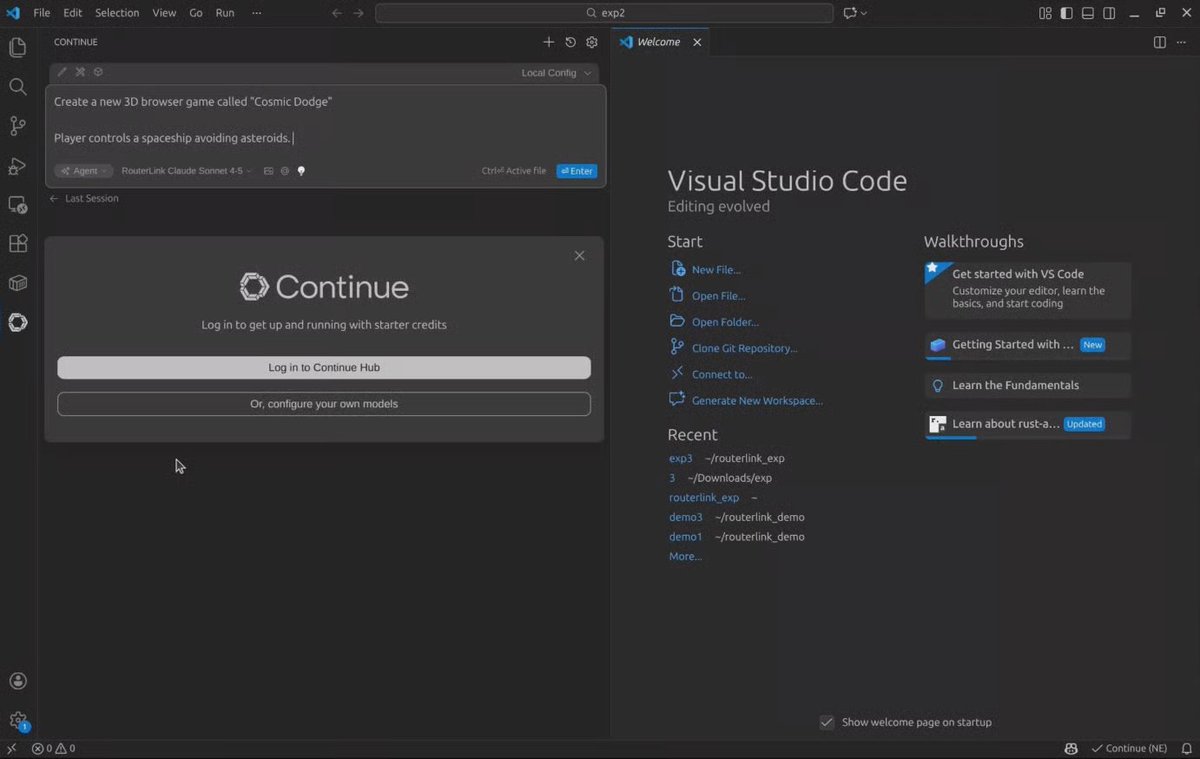
Task: Open the View menu
Action: [164, 13]
